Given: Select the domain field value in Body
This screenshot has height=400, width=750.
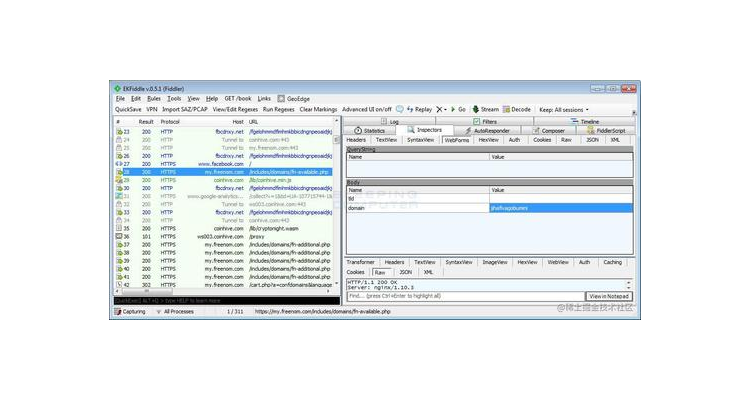Looking at the screenshot, I should coord(561,208).
